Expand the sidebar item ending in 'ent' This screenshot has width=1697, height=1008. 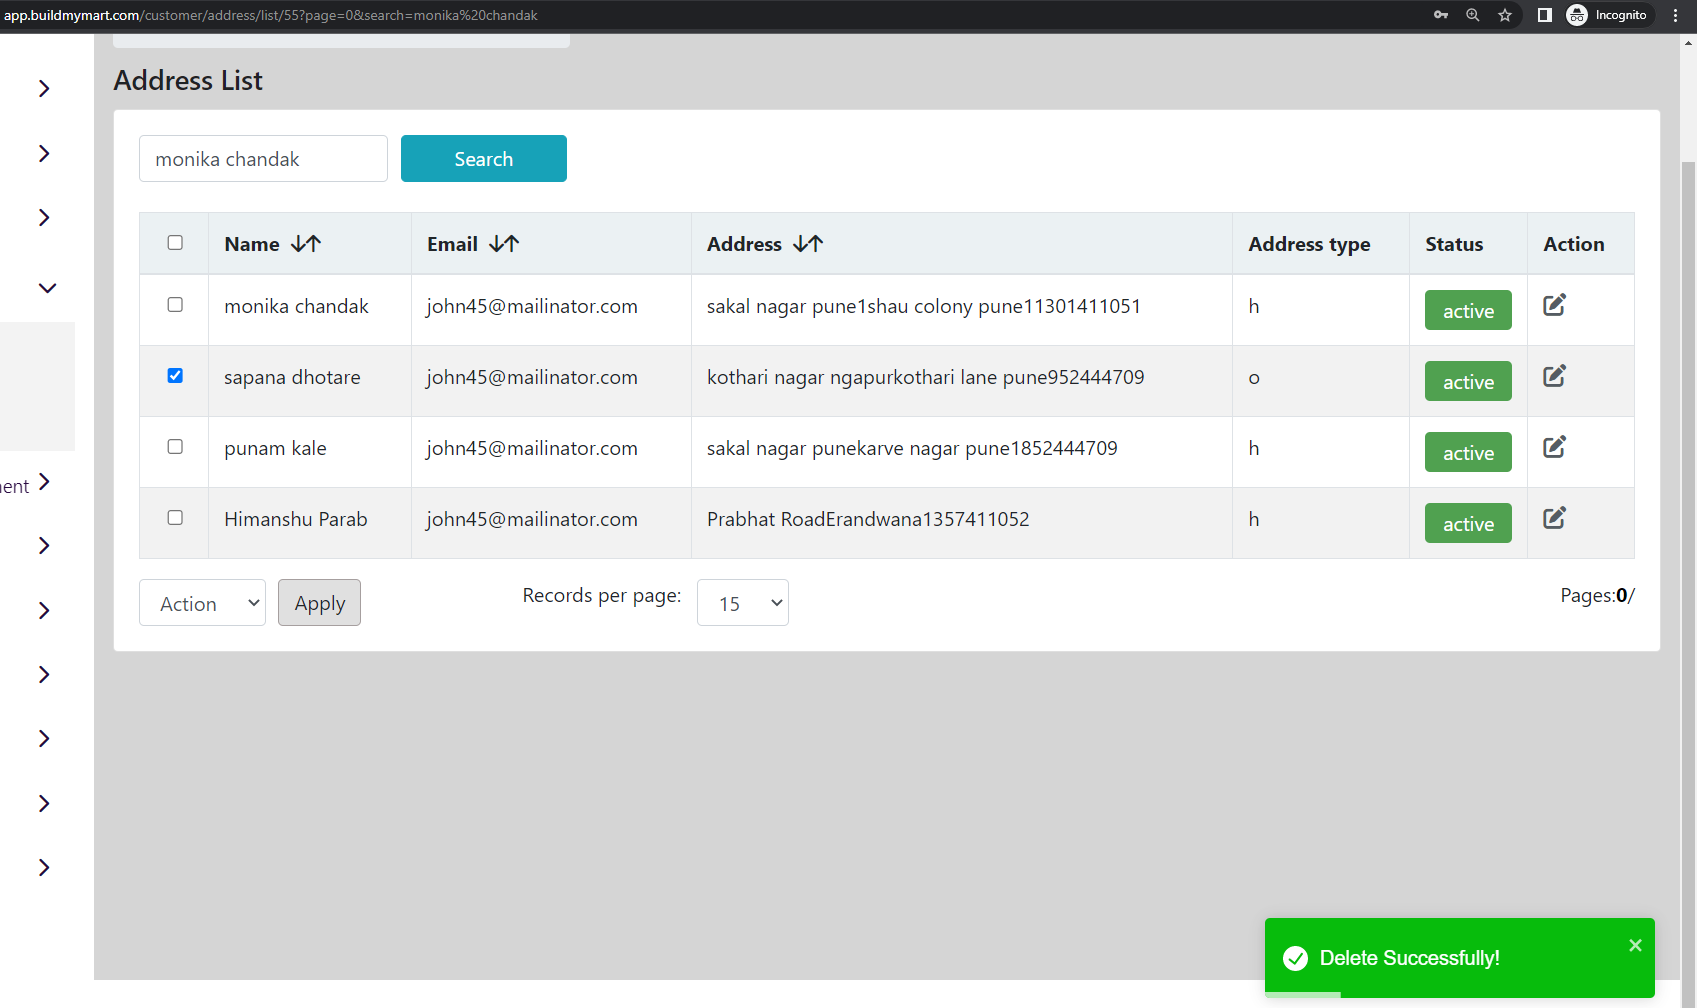tap(44, 482)
